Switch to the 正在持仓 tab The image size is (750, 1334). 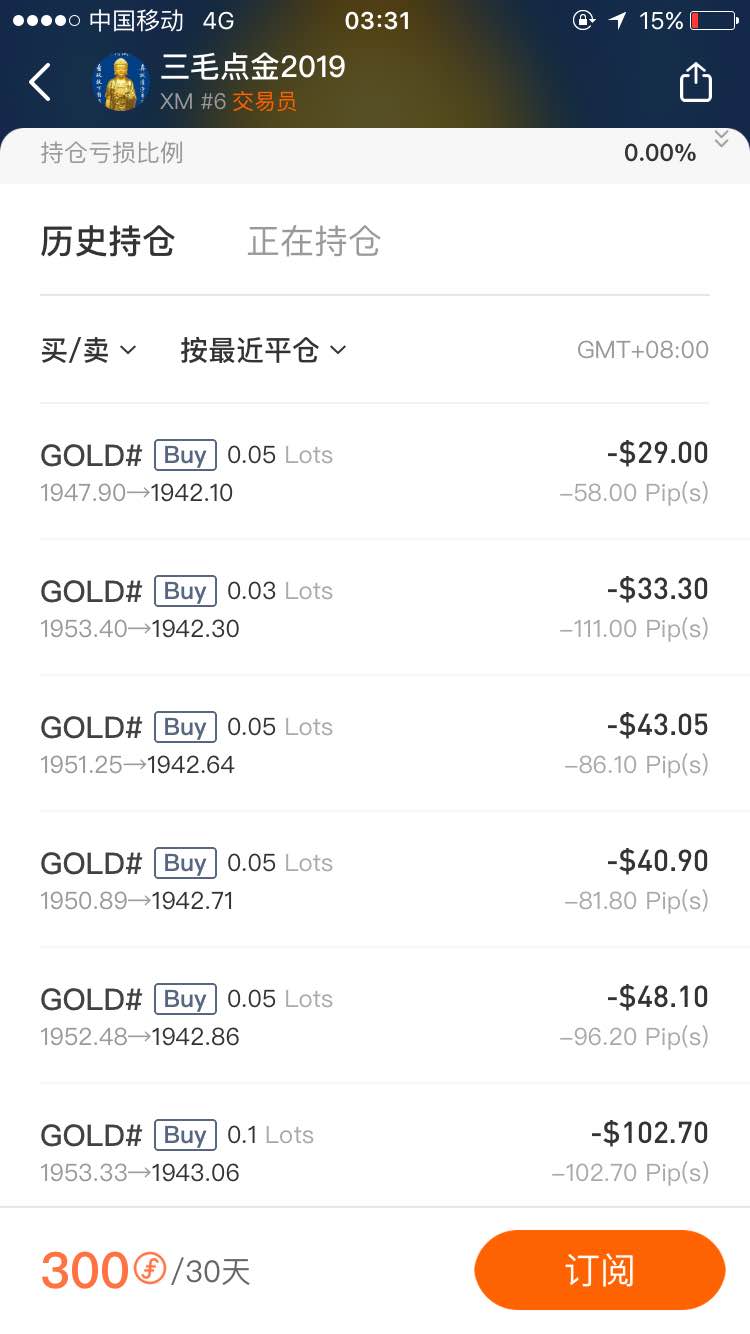click(314, 242)
